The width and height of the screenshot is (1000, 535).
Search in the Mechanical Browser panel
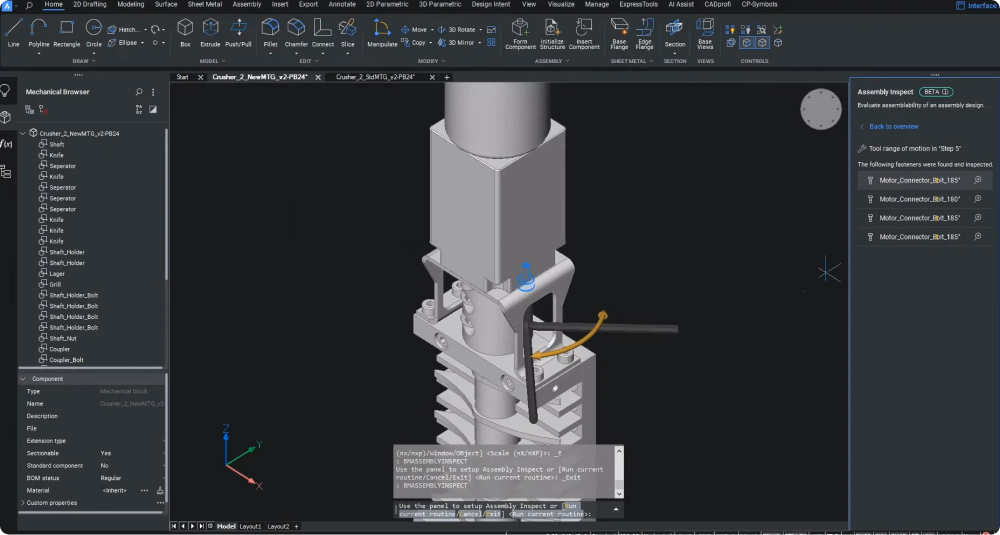pyautogui.click(x=139, y=92)
